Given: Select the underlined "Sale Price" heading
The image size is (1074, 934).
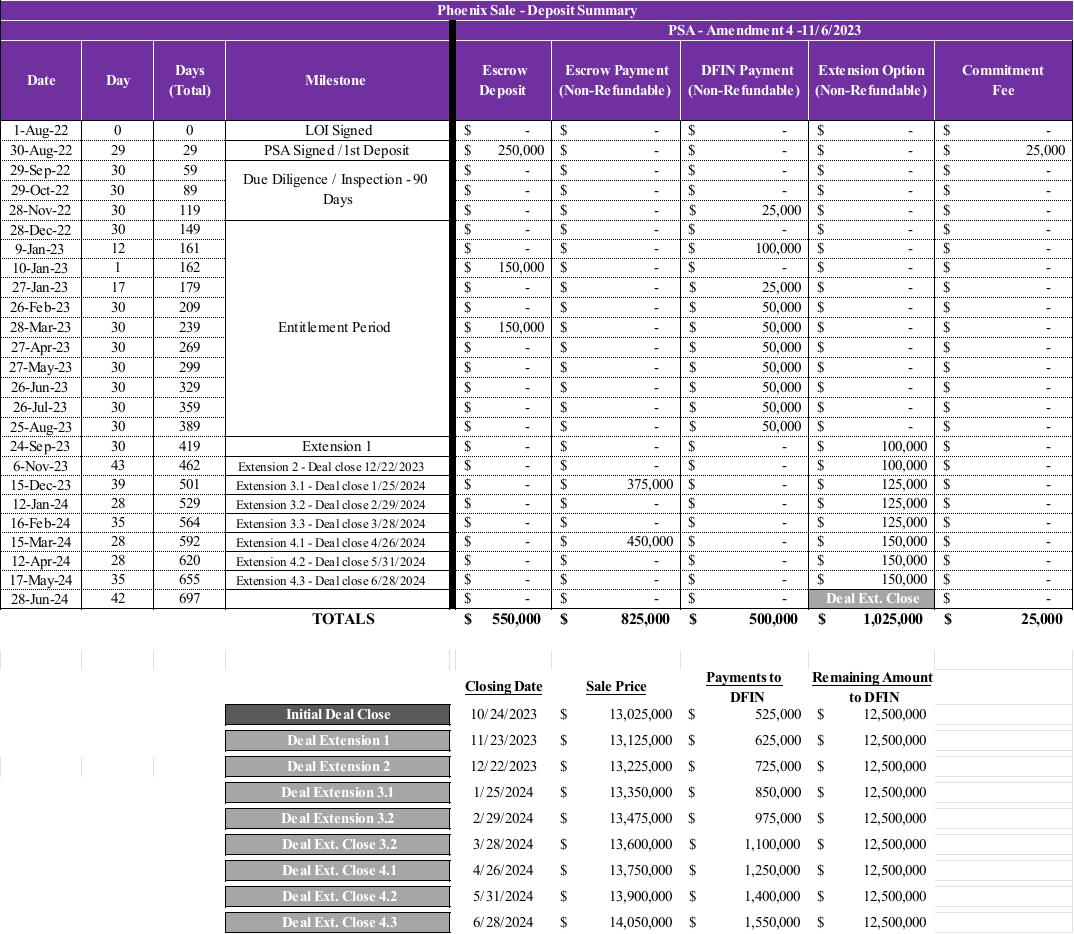Looking at the screenshot, I should (615, 686).
